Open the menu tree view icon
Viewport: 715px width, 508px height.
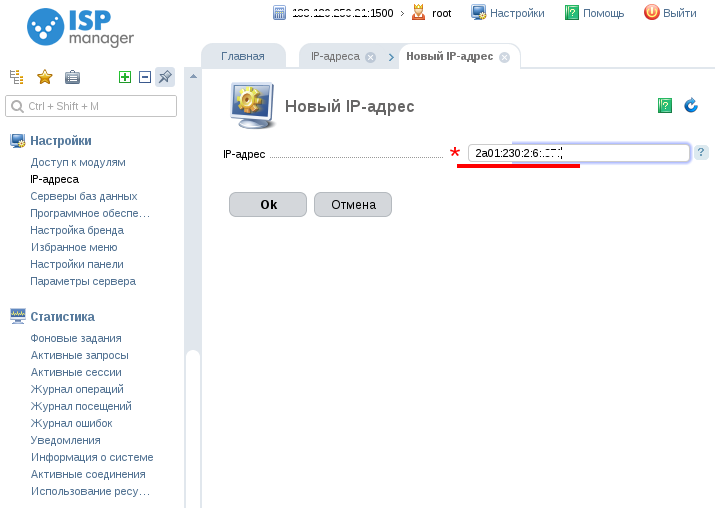click(x=16, y=77)
